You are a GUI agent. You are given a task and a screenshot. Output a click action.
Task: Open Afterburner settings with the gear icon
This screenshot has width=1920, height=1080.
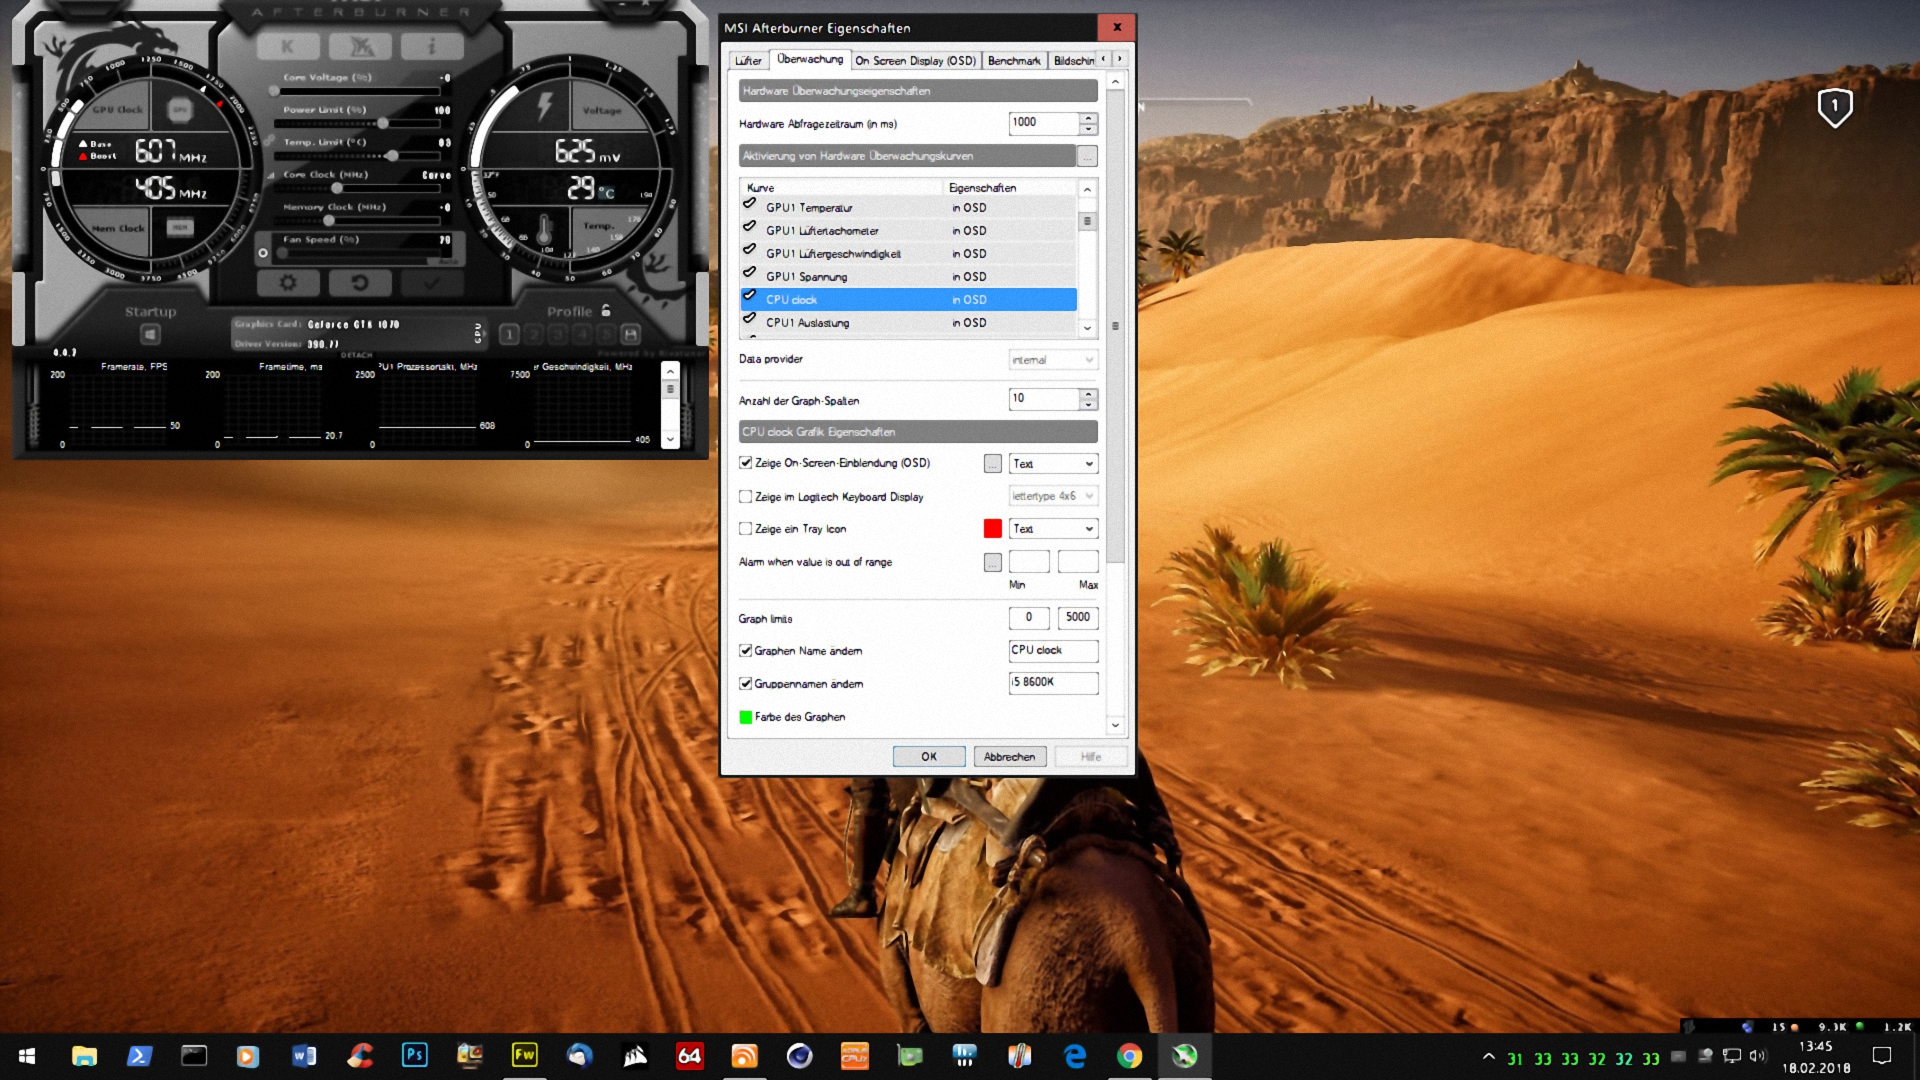click(288, 283)
